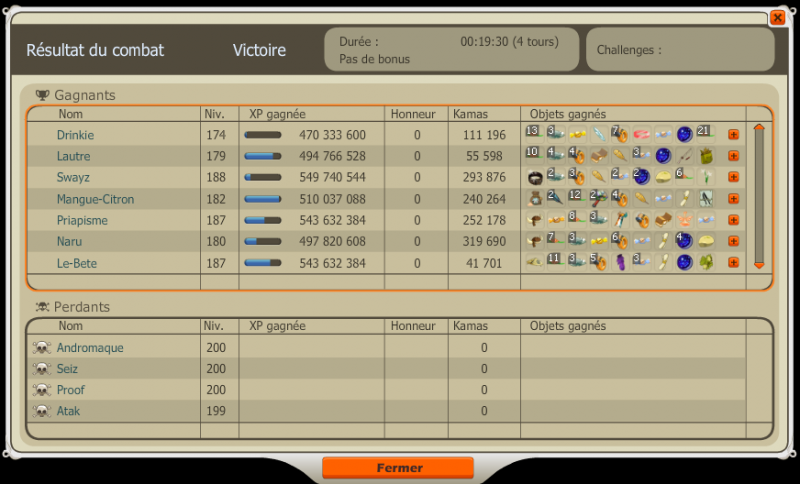Open Drinkie's player name link
Screen dimensions: 800x484
tap(76, 135)
